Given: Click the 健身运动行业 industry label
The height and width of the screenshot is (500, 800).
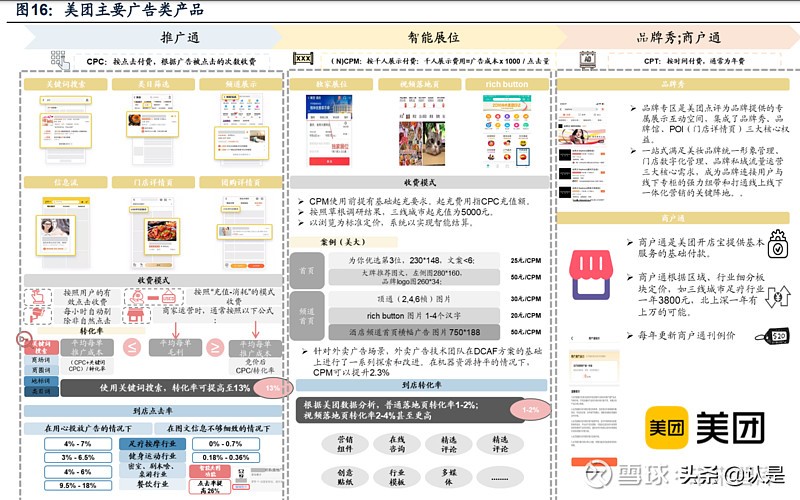Looking at the screenshot, I should 152,456.
